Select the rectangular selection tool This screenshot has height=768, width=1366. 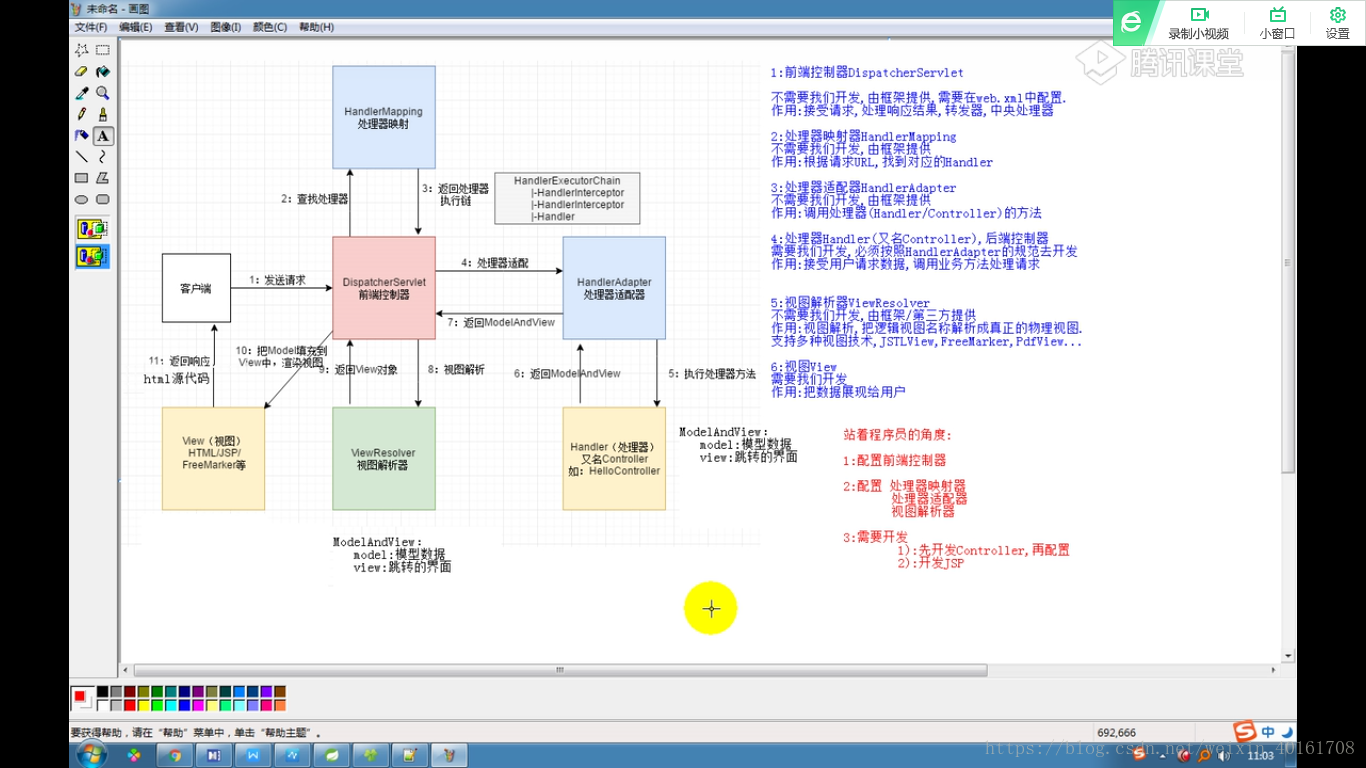tap(103, 50)
